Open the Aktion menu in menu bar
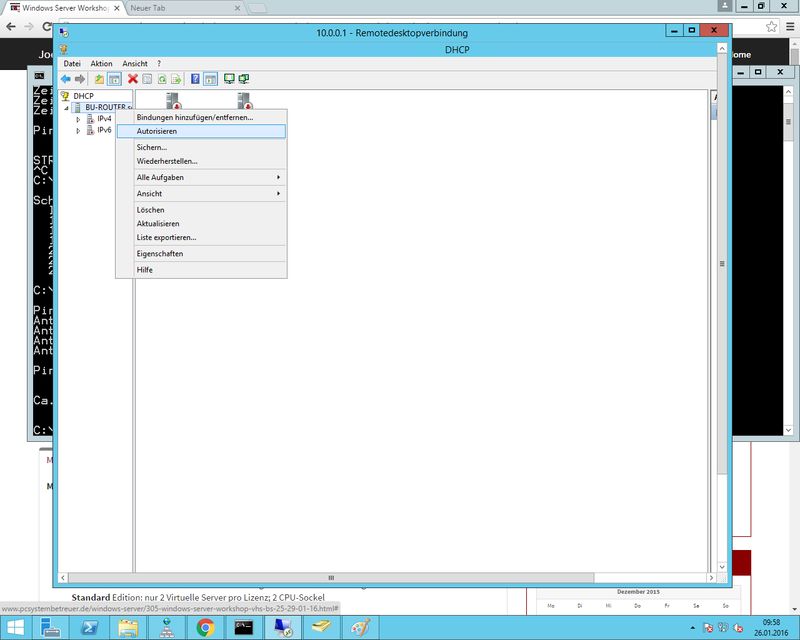 click(101, 63)
